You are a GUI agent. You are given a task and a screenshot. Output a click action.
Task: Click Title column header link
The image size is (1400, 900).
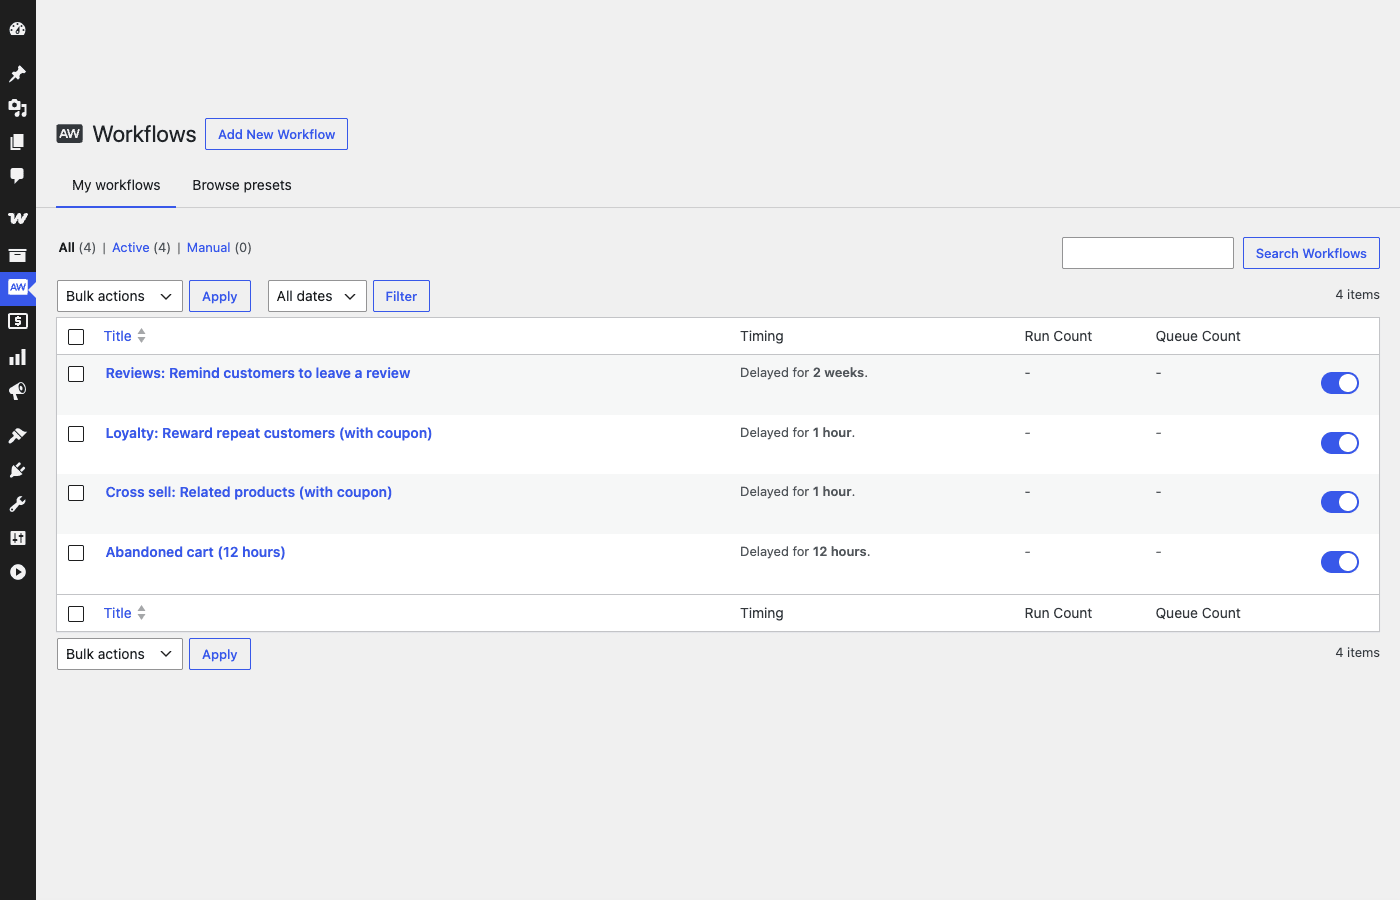[118, 336]
